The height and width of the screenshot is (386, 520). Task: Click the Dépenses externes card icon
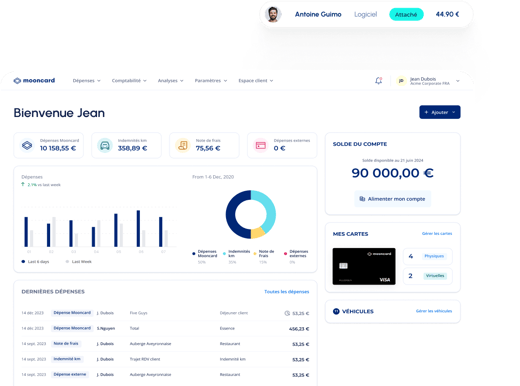[x=261, y=145]
